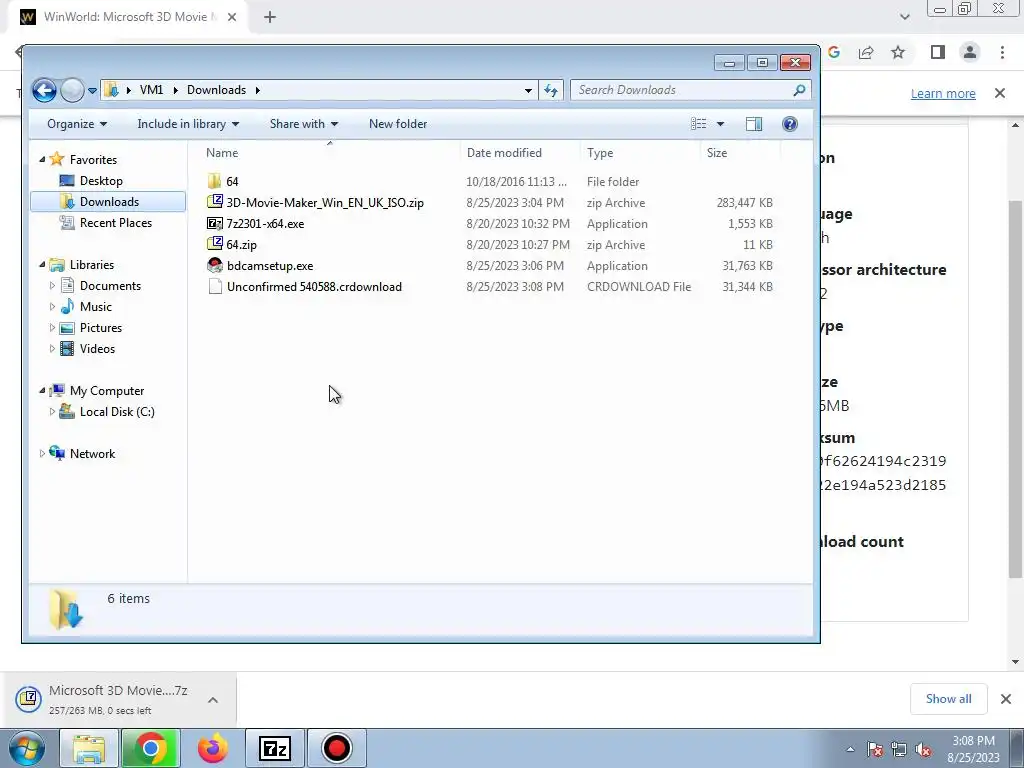This screenshot has width=1024, height=768.
Task: Click Downloads in the address breadcrumb
Action: (216, 90)
